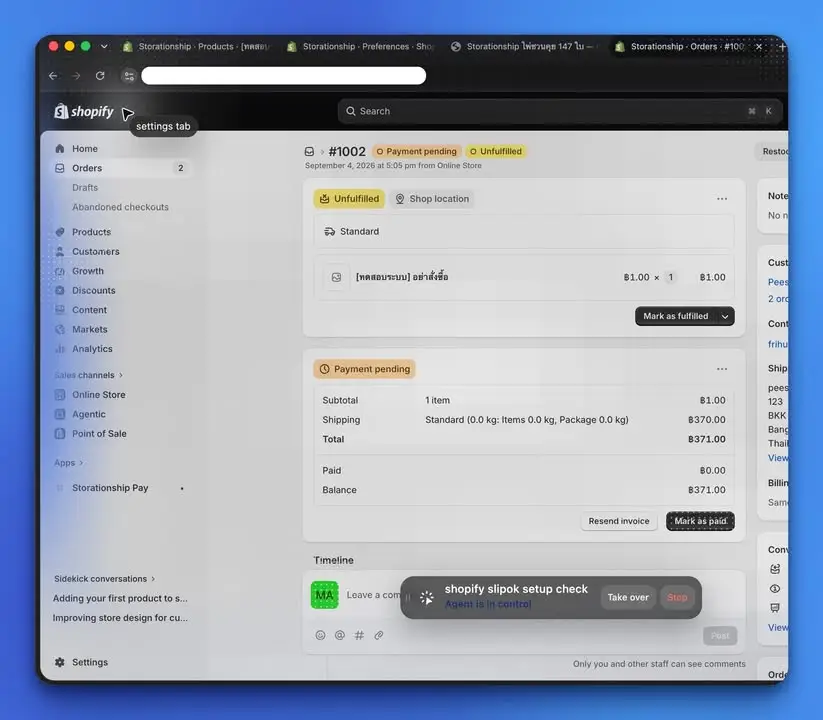
Task: Click Resend invoice
Action: [x=619, y=521]
